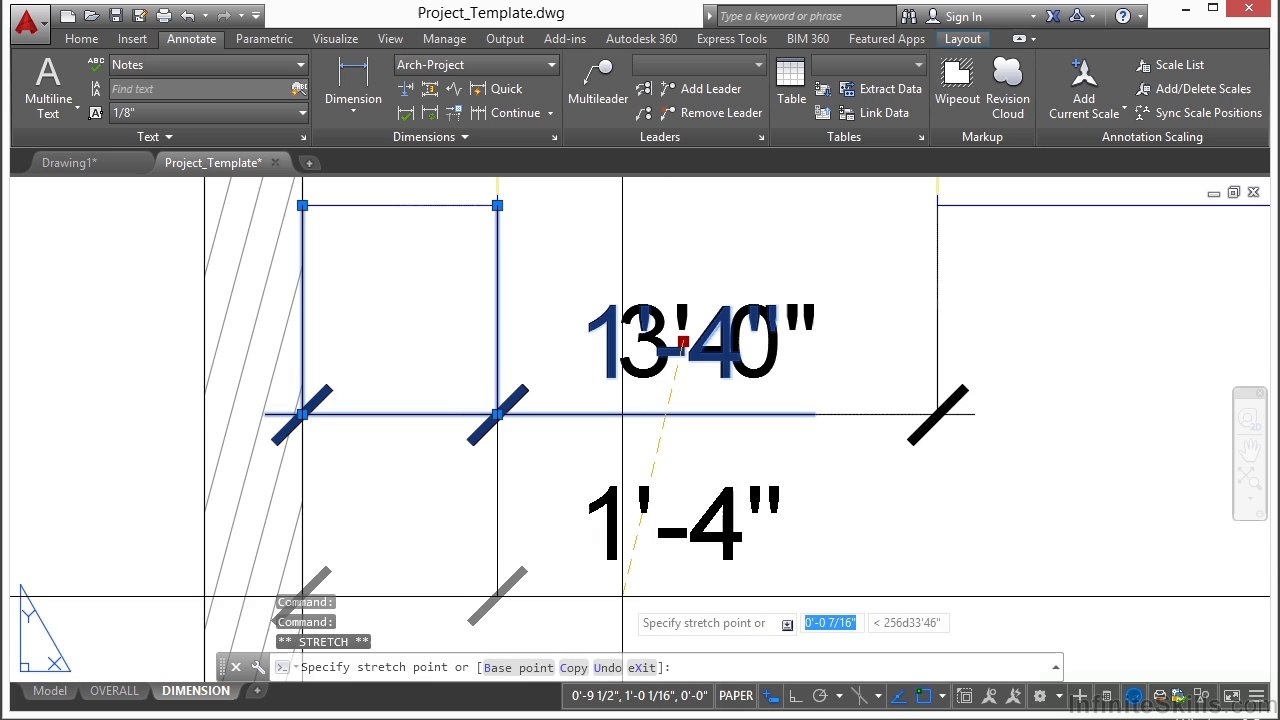Expand the Continue dimension flyout arrow
The height and width of the screenshot is (720, 1280).
550,113
